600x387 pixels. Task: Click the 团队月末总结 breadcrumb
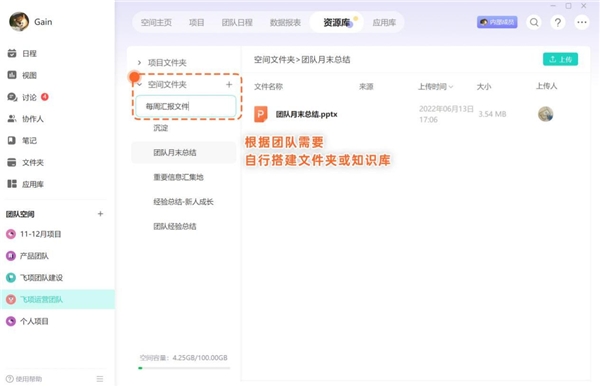click(326, 59)
